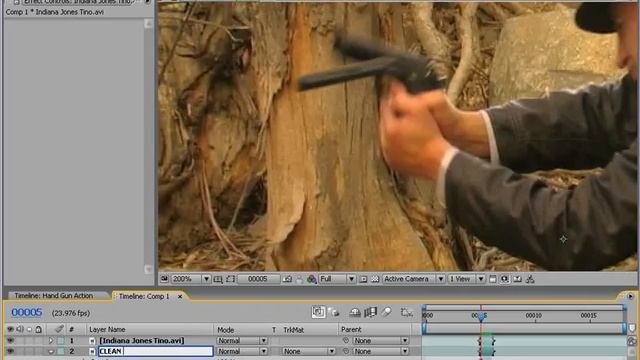Click the Audio speaker column header icon

tap(20, 329)
